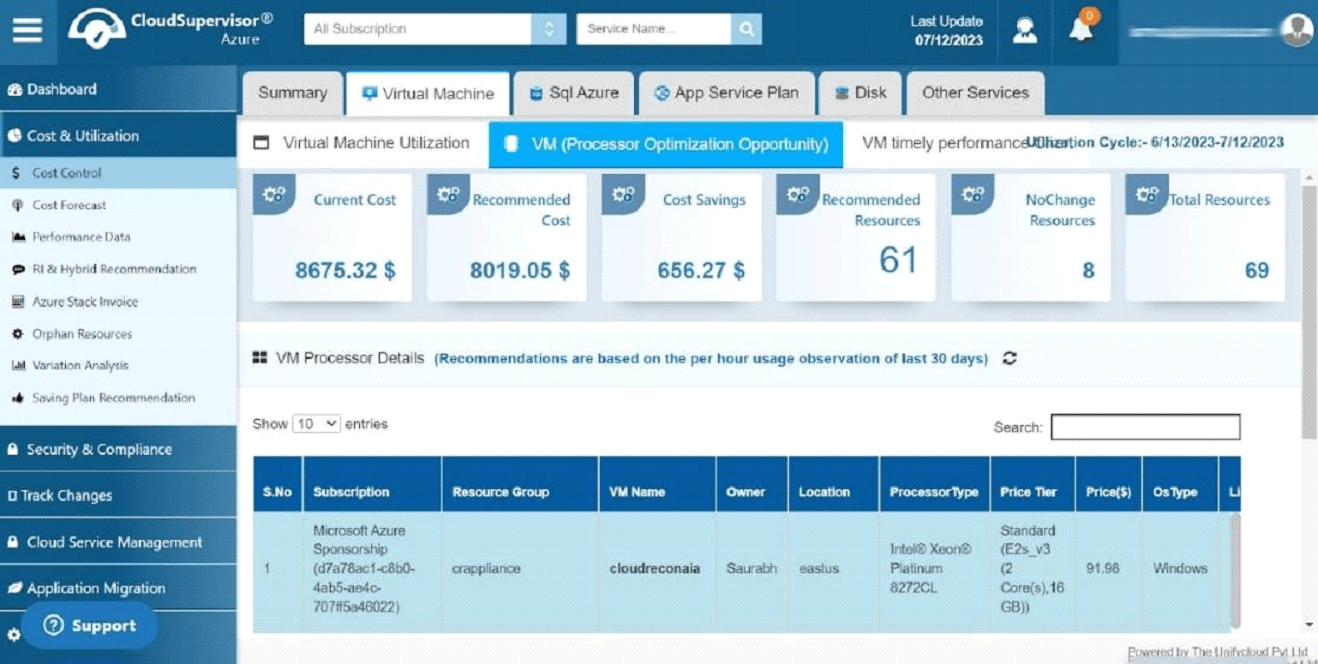Viewport: 1318px width, 664px height.
Task: Click the CloudSupervisor cloud logo
Action: [x=96, y=29]
